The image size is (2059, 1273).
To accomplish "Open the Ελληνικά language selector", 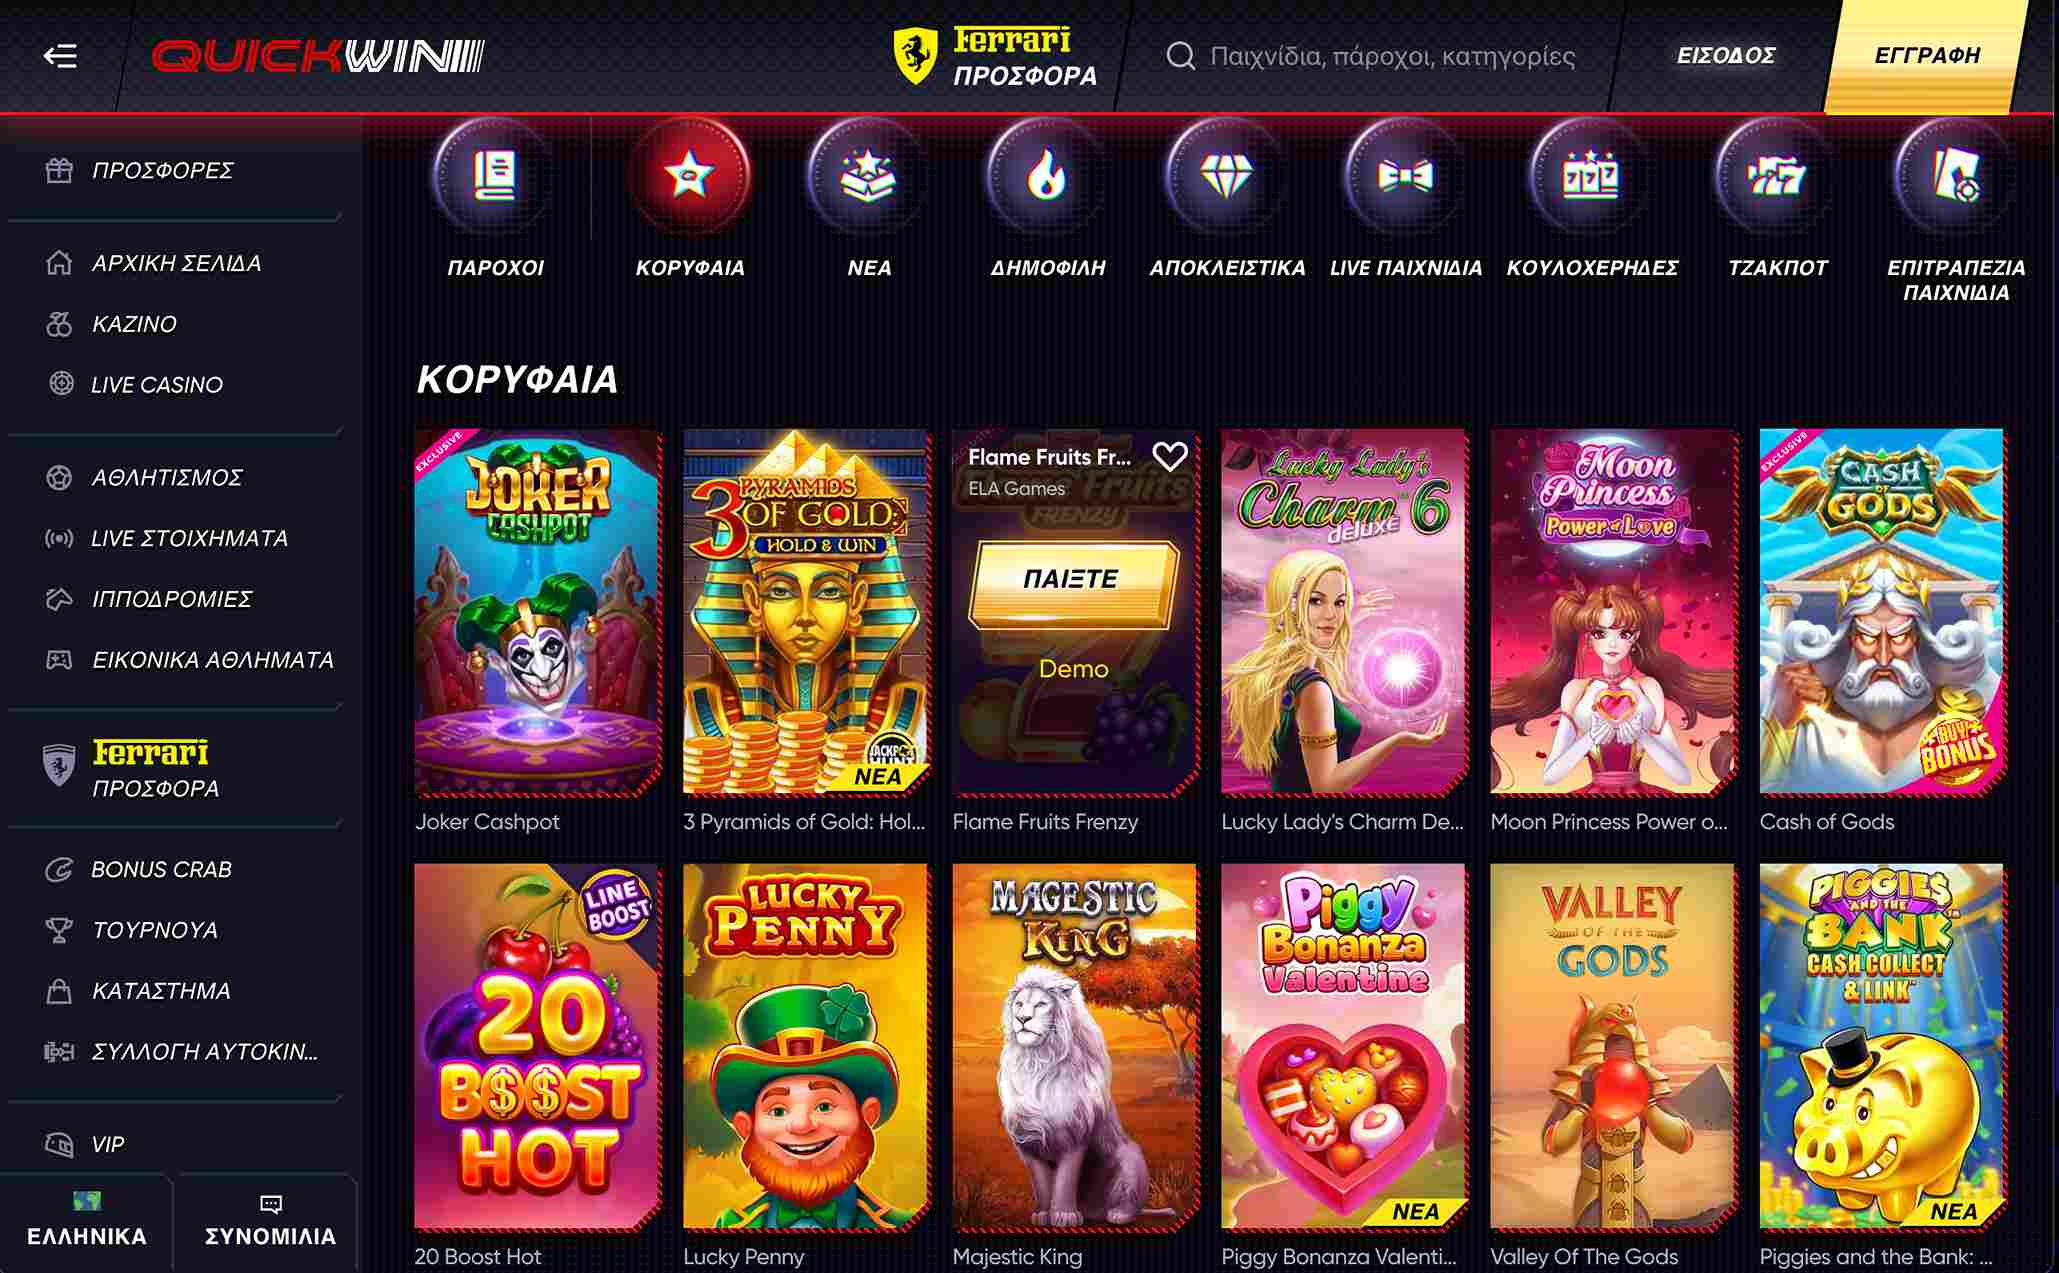I will pyautogui.click(x=87, y=1221).
